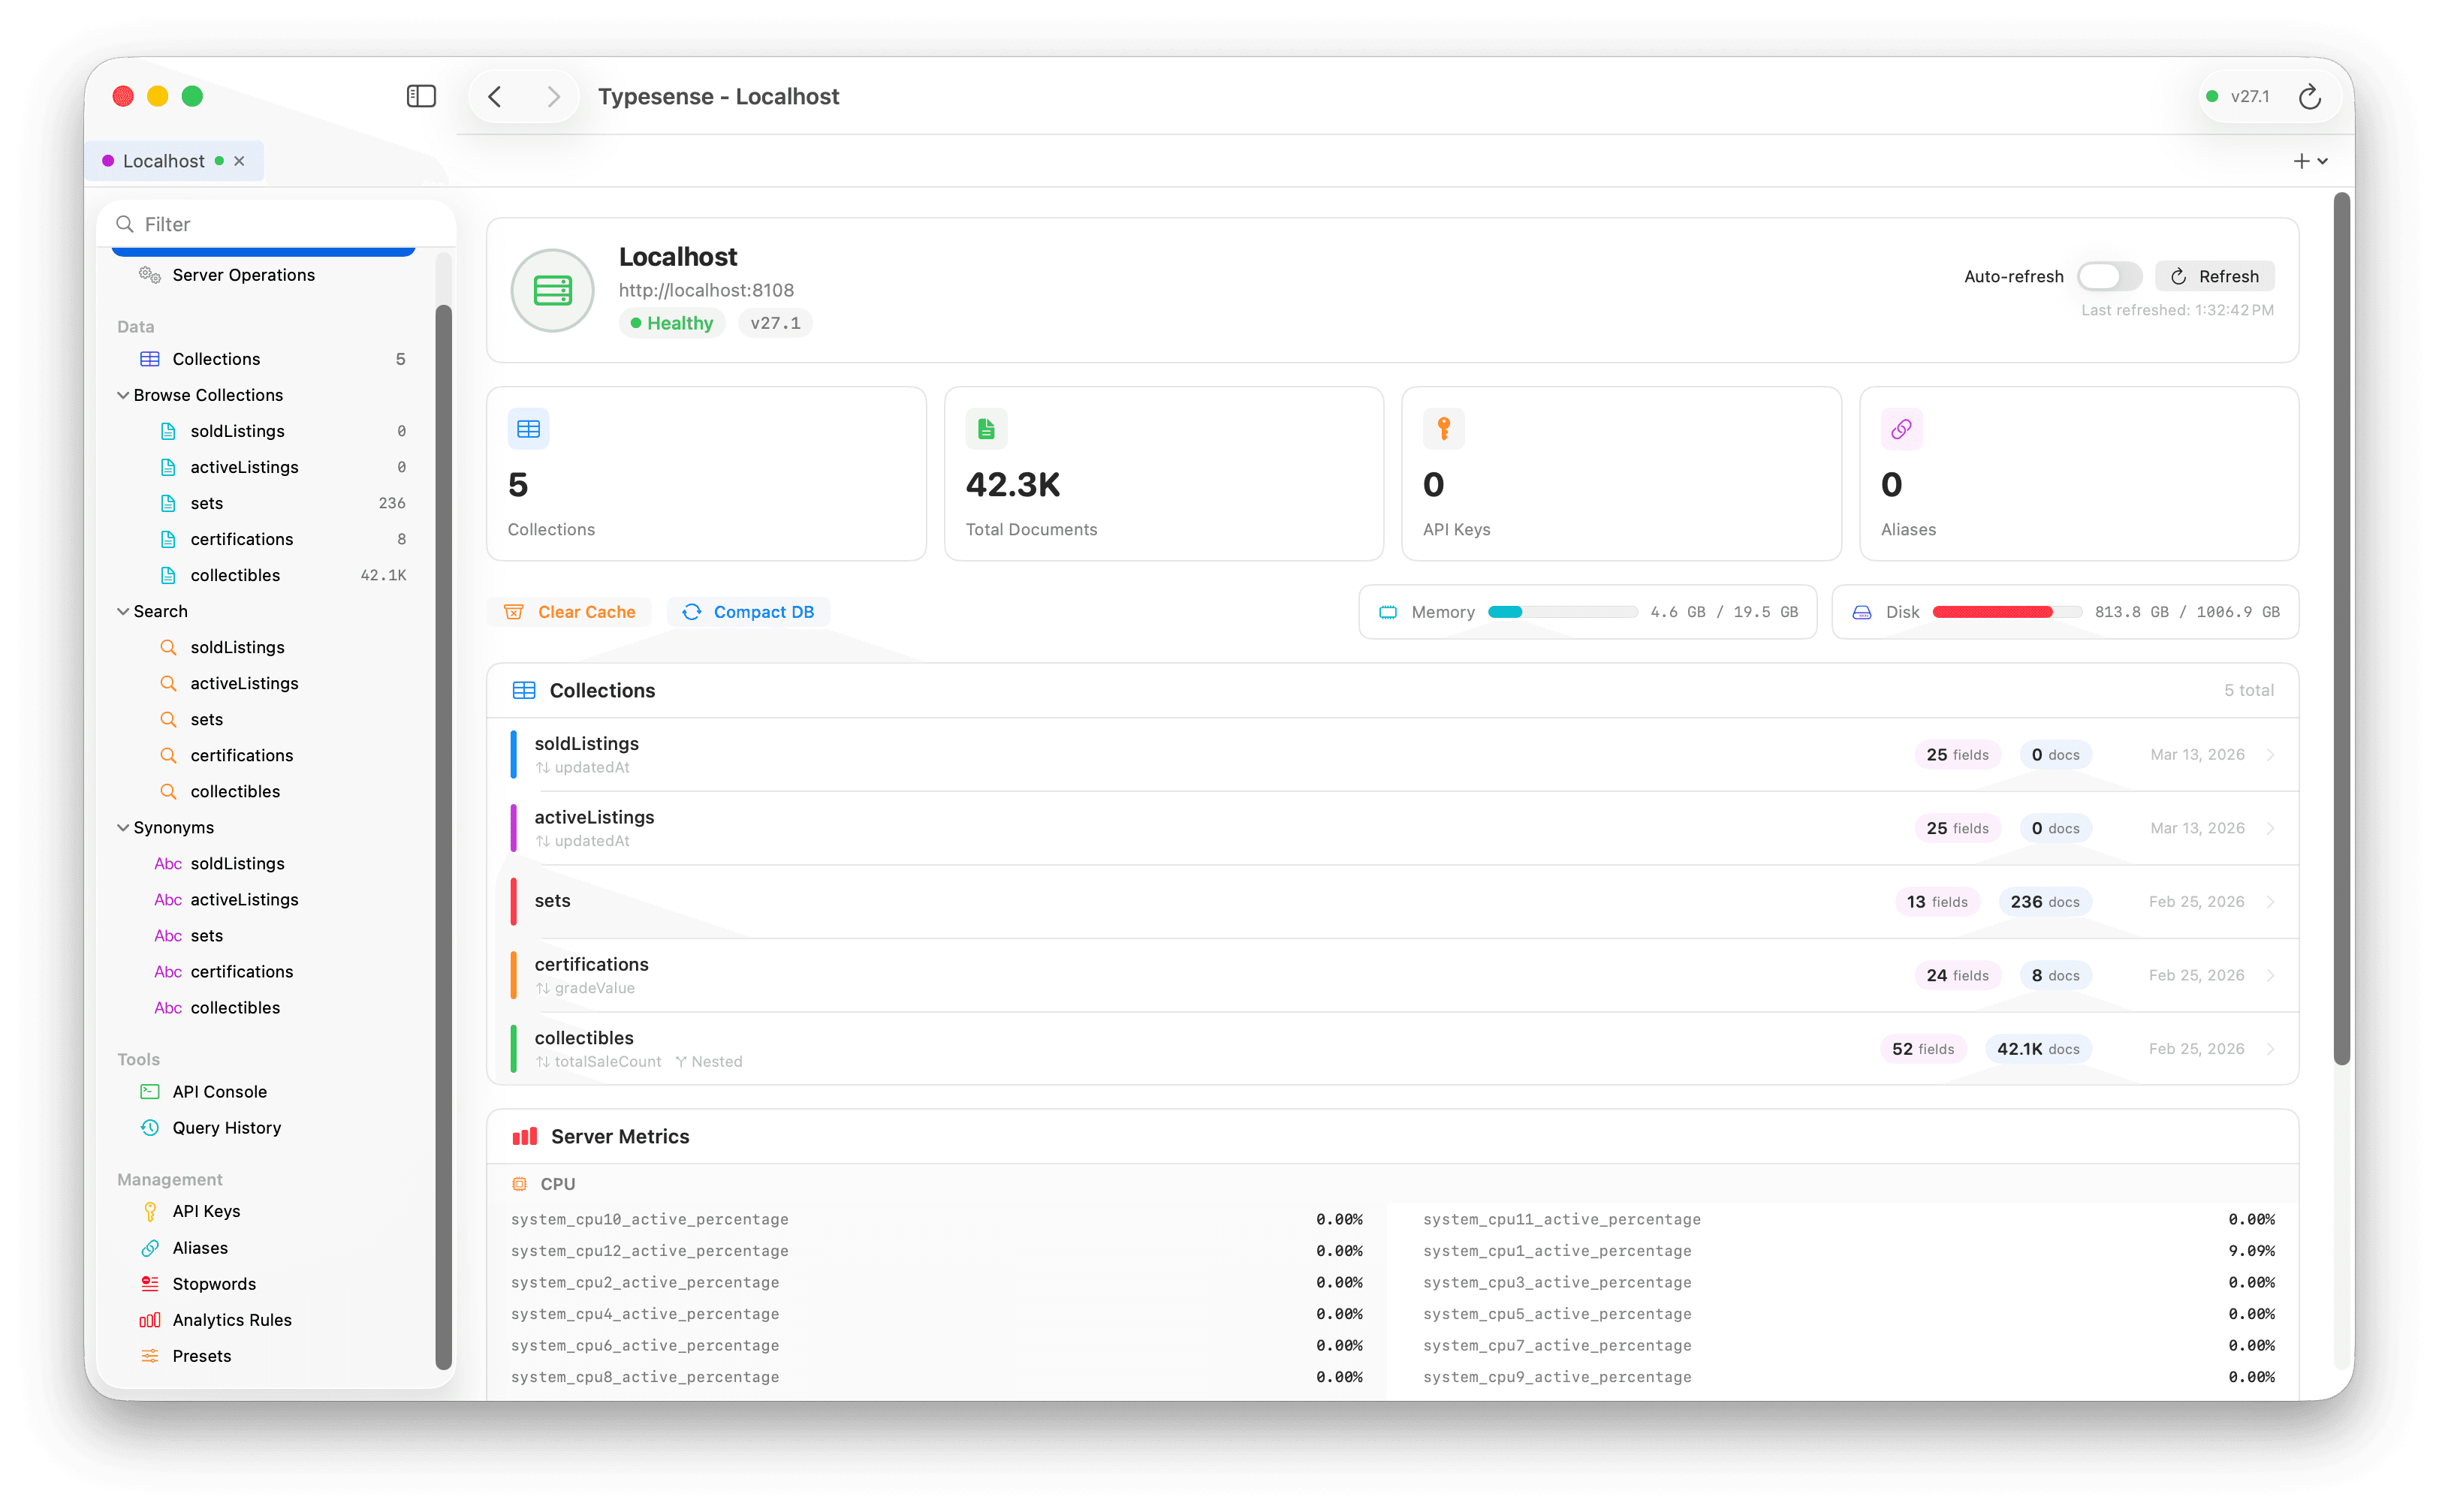Click the Compact DB button
Image resolution: width=2439 pixels, height=1512 pixels.
click(x=748, y=611)
